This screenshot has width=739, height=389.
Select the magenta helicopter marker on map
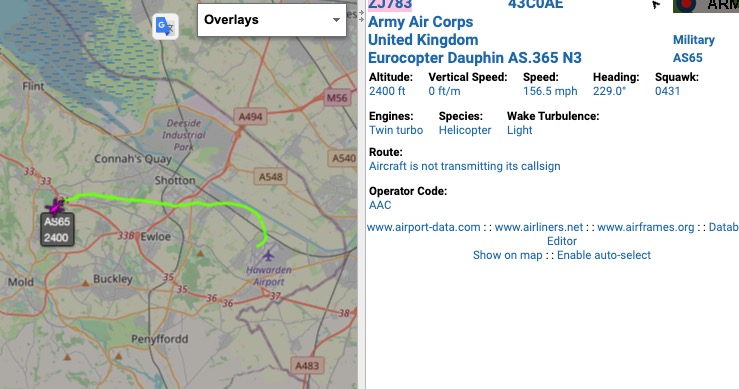56,206
